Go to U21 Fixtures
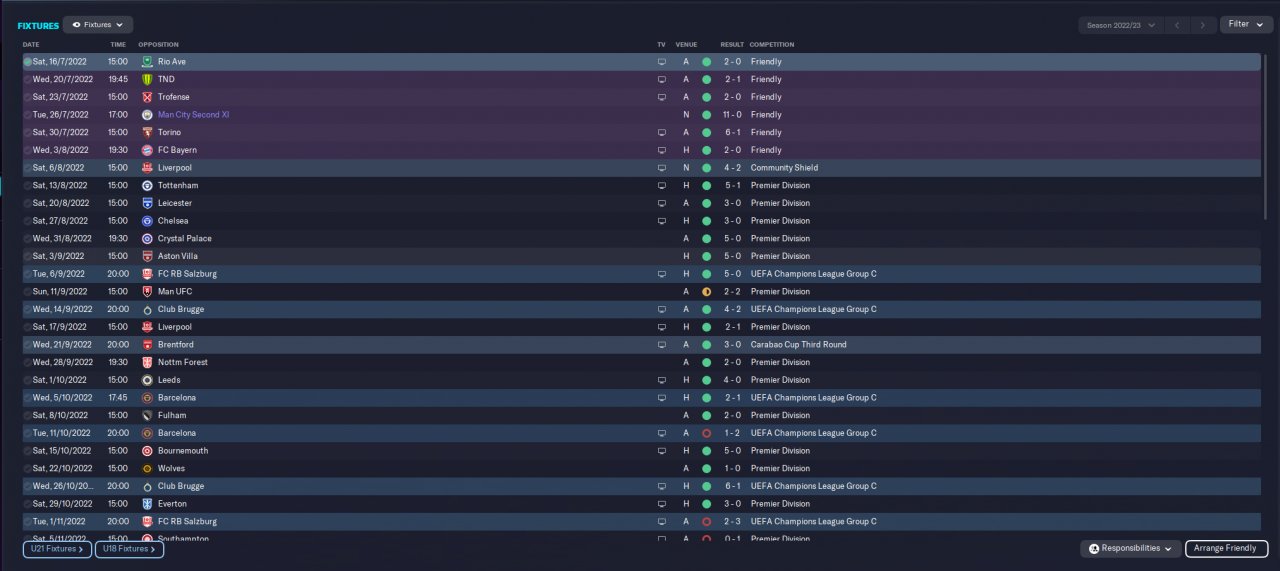The height and width of the screenshot is (571, 1280). [57, 549]
